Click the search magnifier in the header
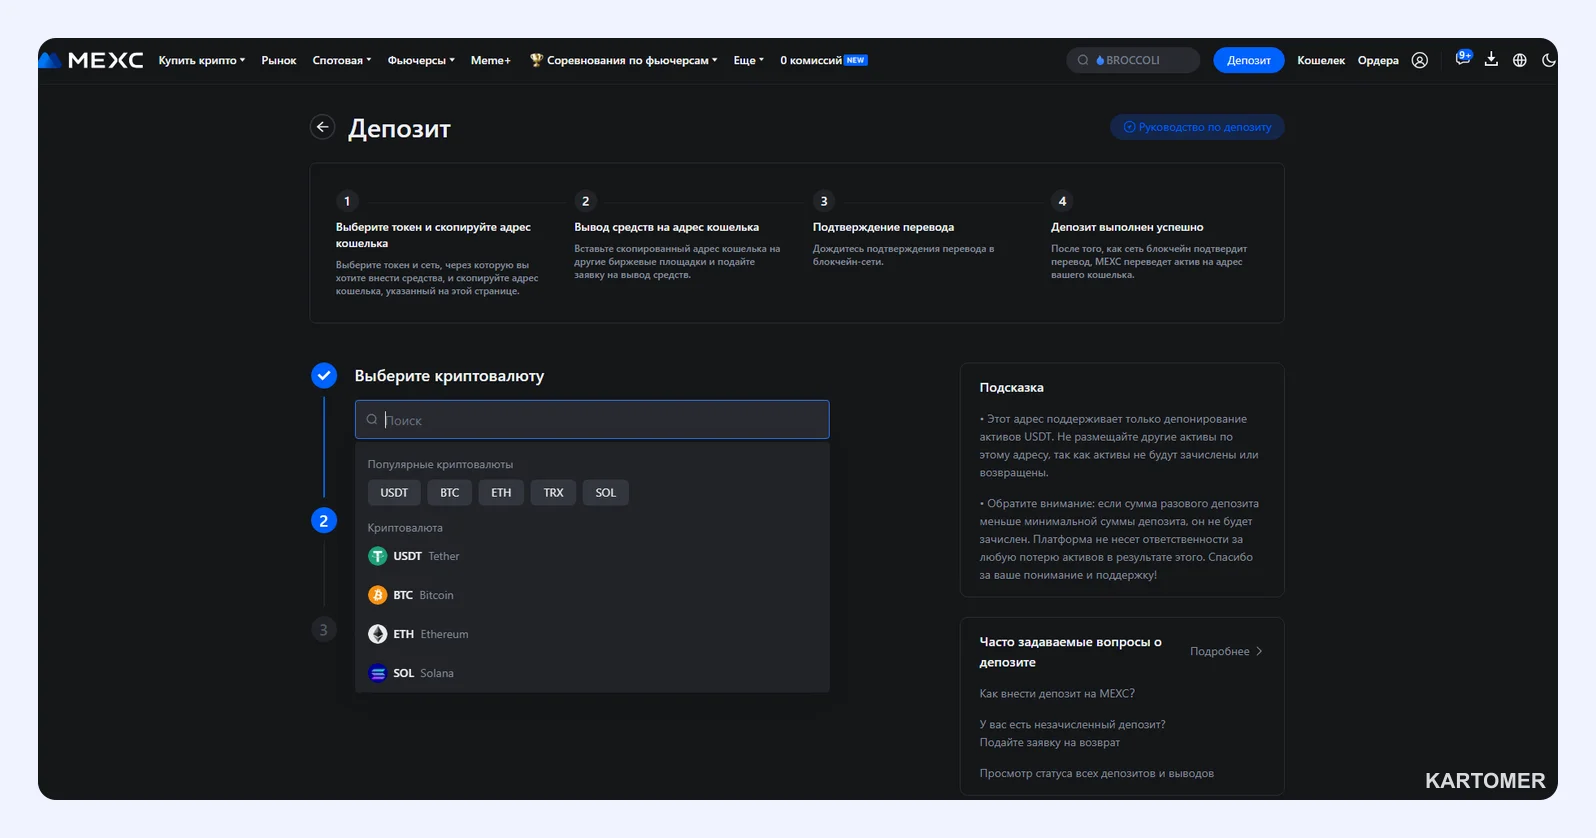This screenshot has height=838, width=1596. point(1083,60)
